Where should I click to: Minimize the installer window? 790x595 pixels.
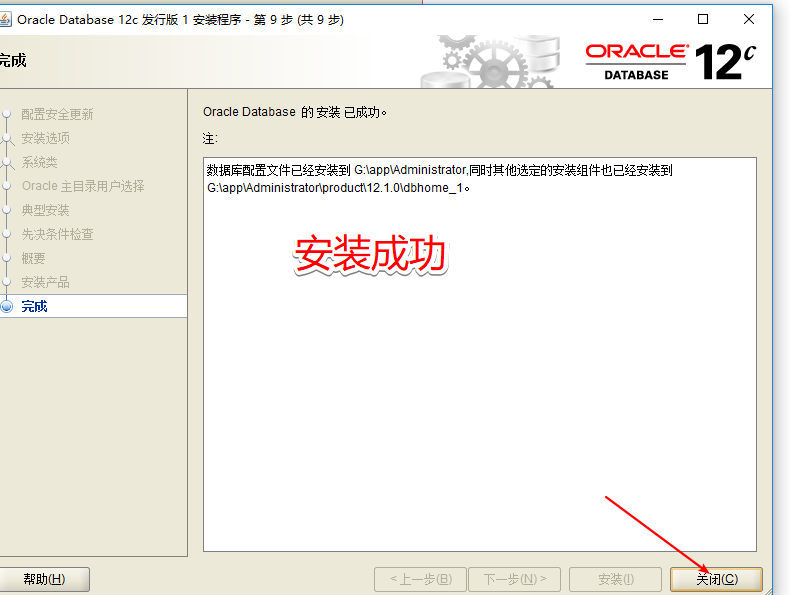[658, 20]
